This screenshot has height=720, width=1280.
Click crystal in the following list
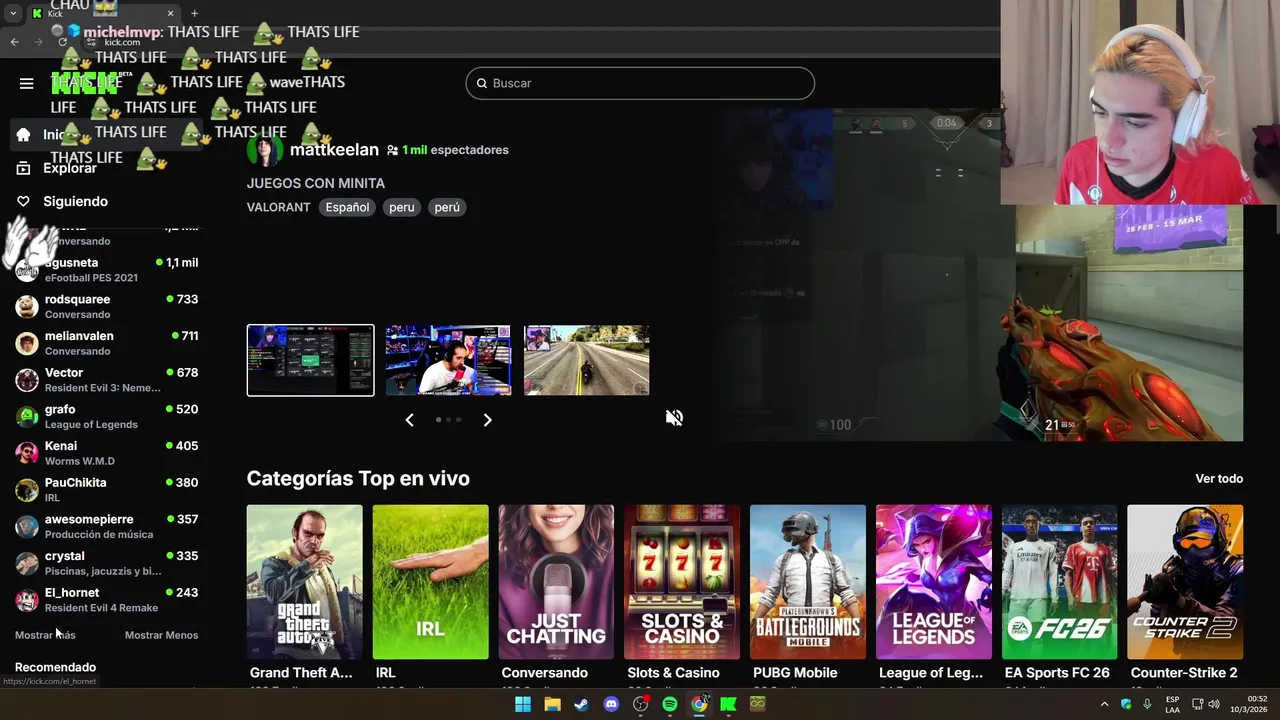(x=106, y=563)
